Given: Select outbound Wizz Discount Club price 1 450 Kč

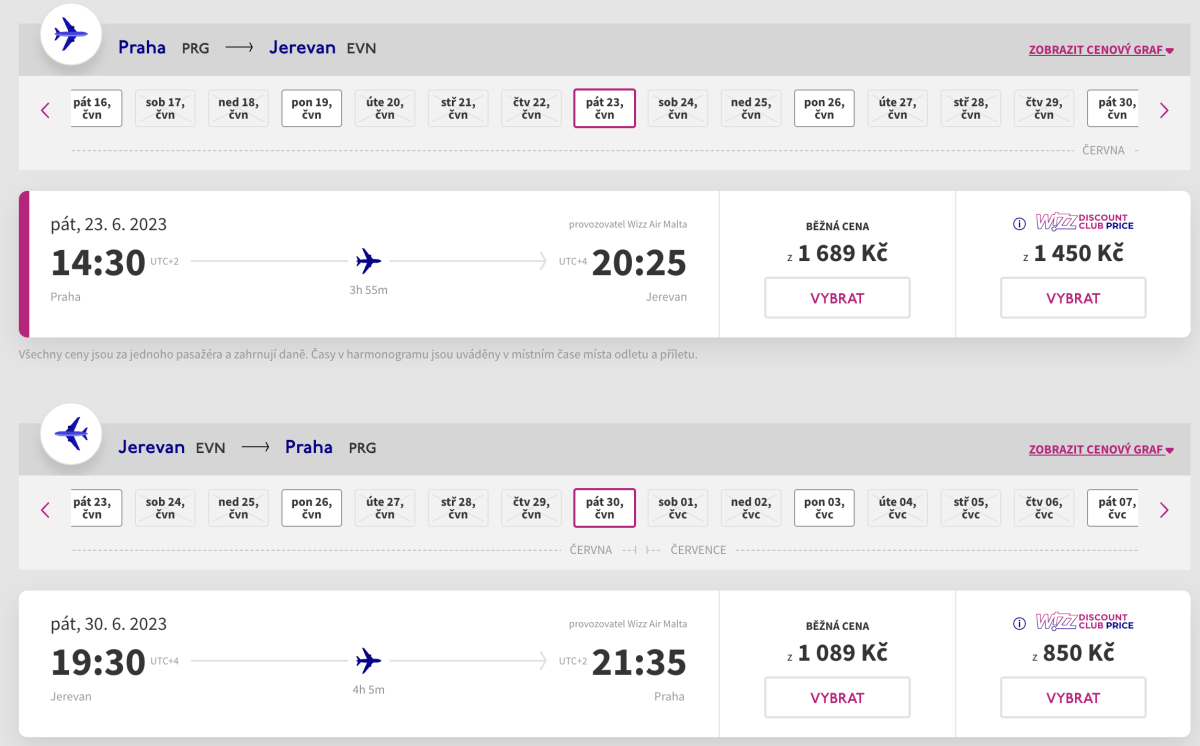Looking at the screenshot, I should (1073, 298).
